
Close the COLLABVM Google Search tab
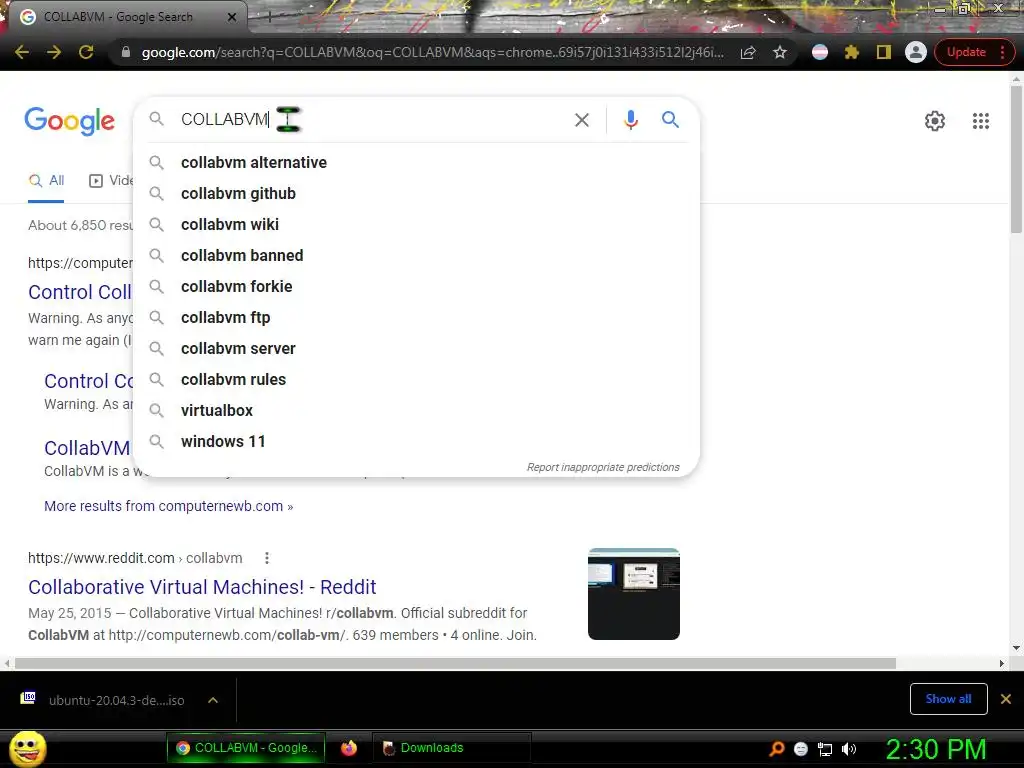click(x=232, y=17)
